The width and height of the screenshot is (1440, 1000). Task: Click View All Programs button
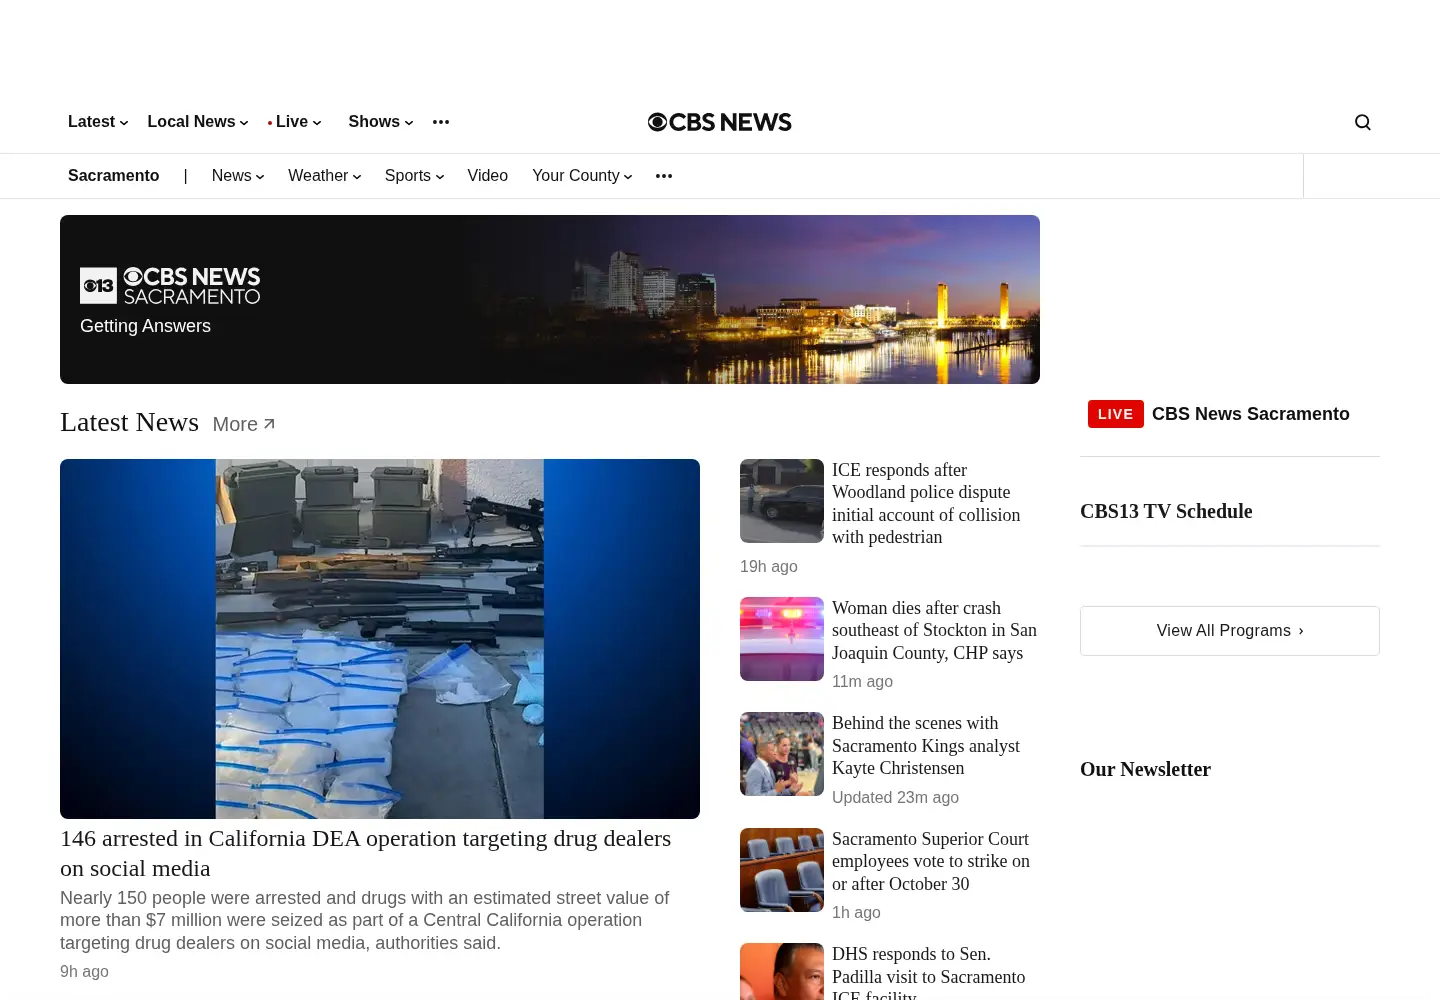1230,631
